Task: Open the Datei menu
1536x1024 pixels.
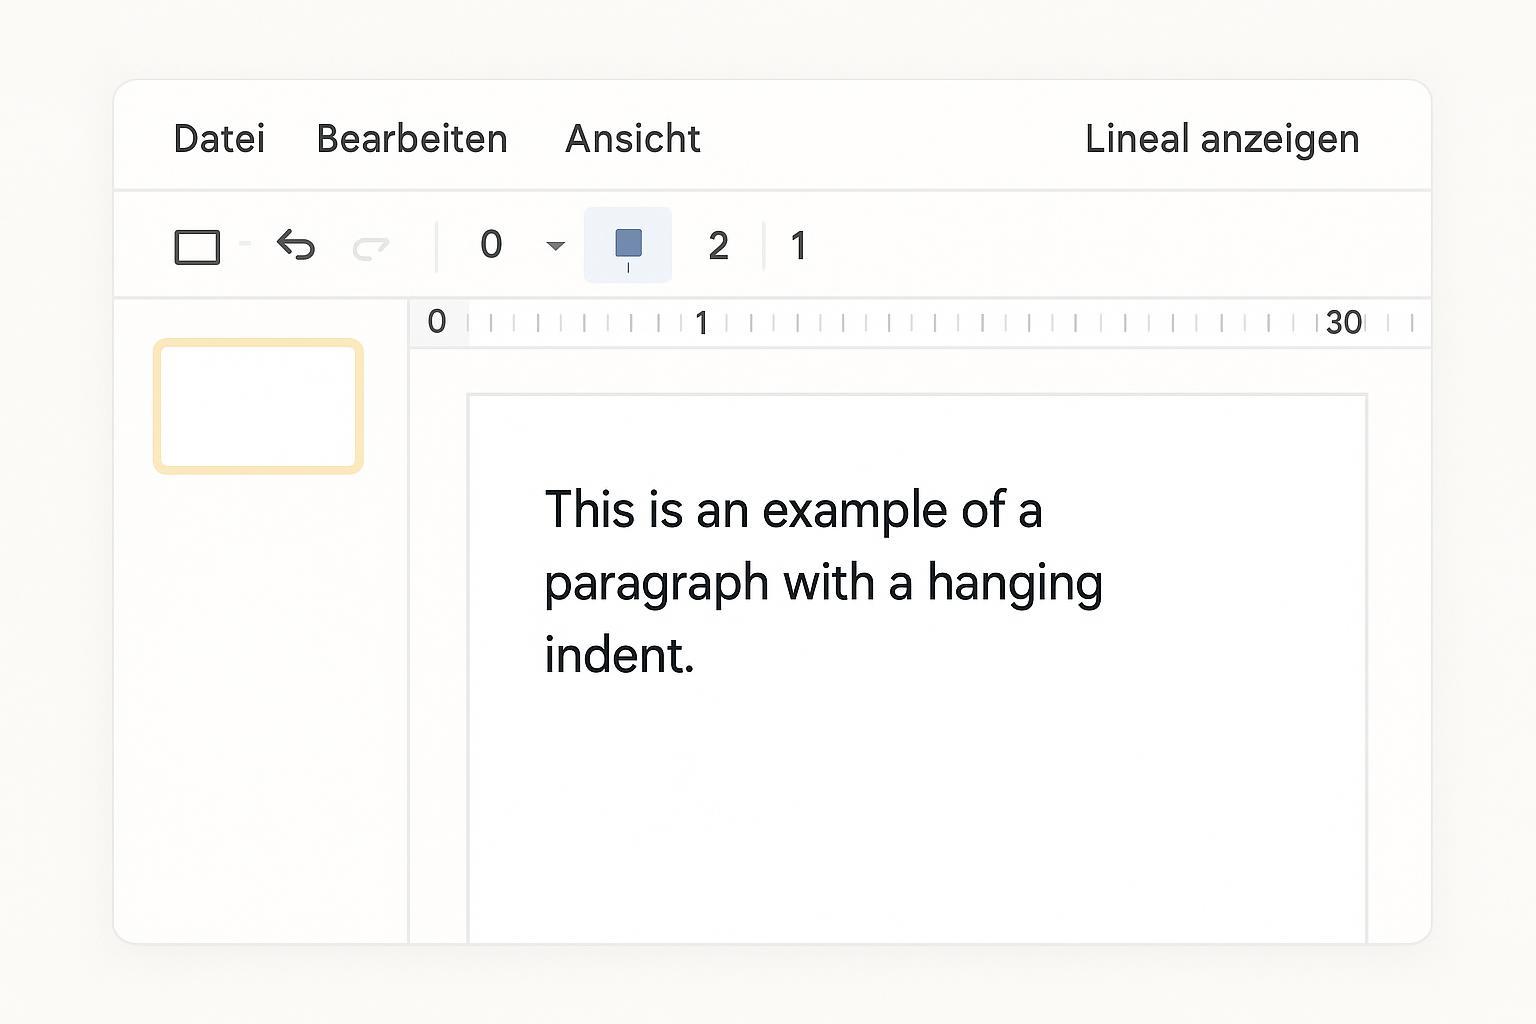Action: (219, 139)
